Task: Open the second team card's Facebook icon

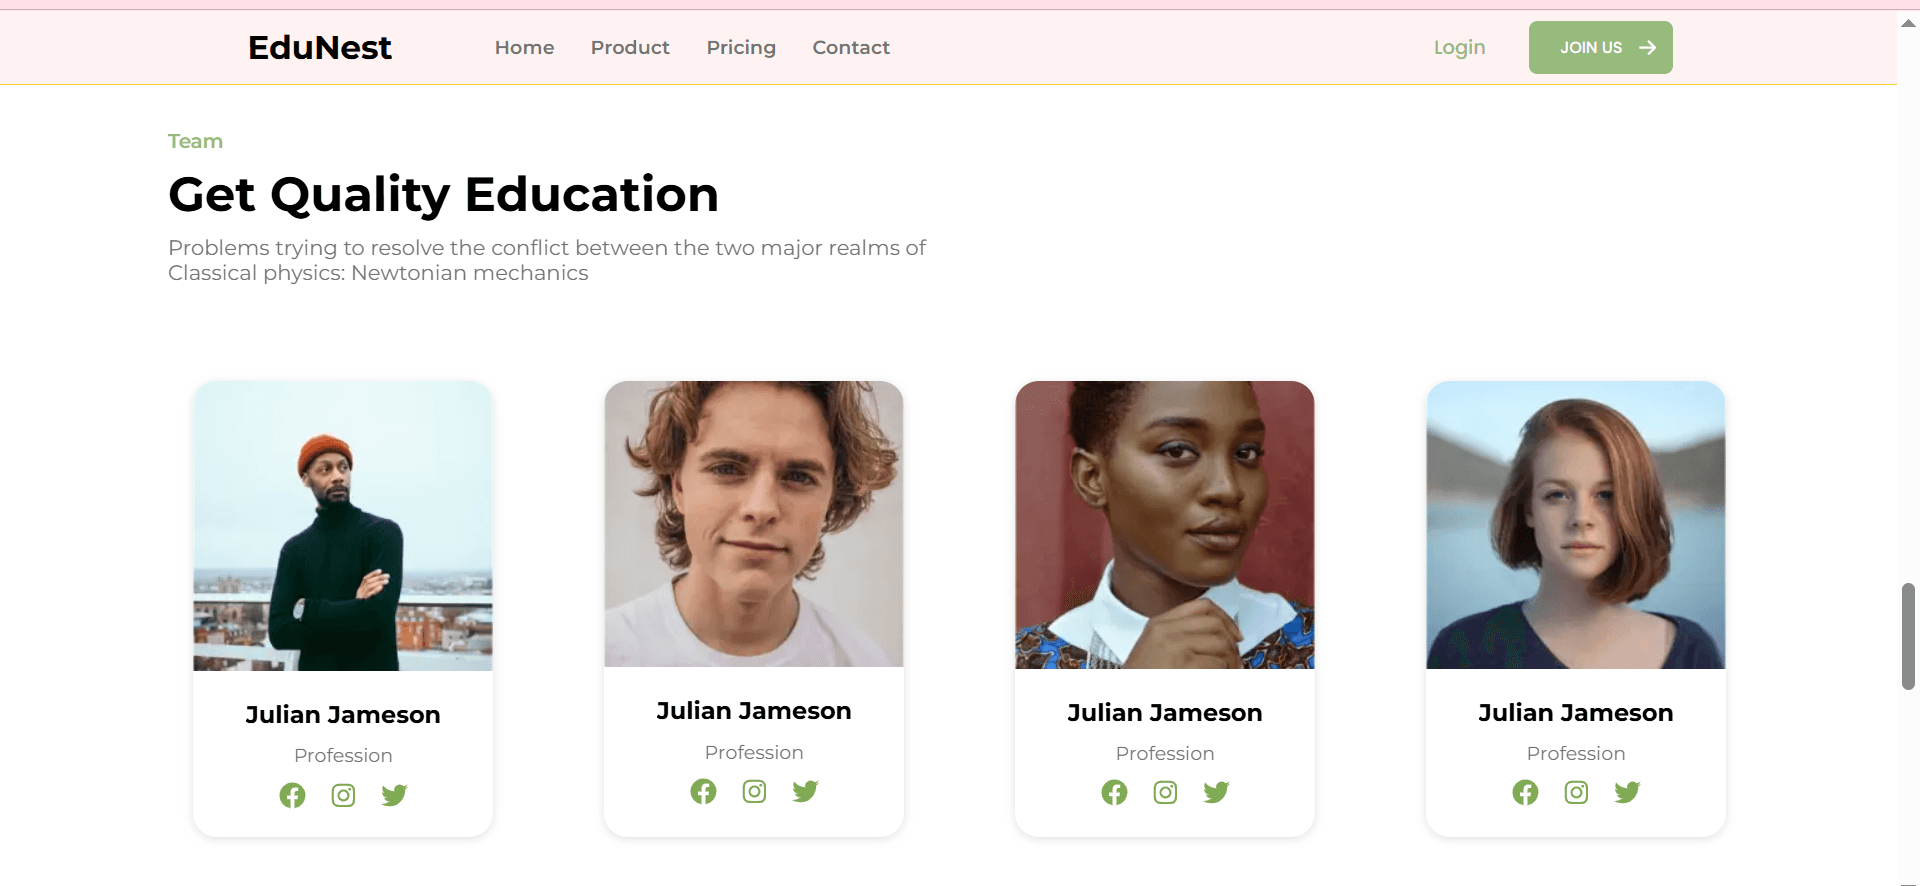Action: (703, 792)
